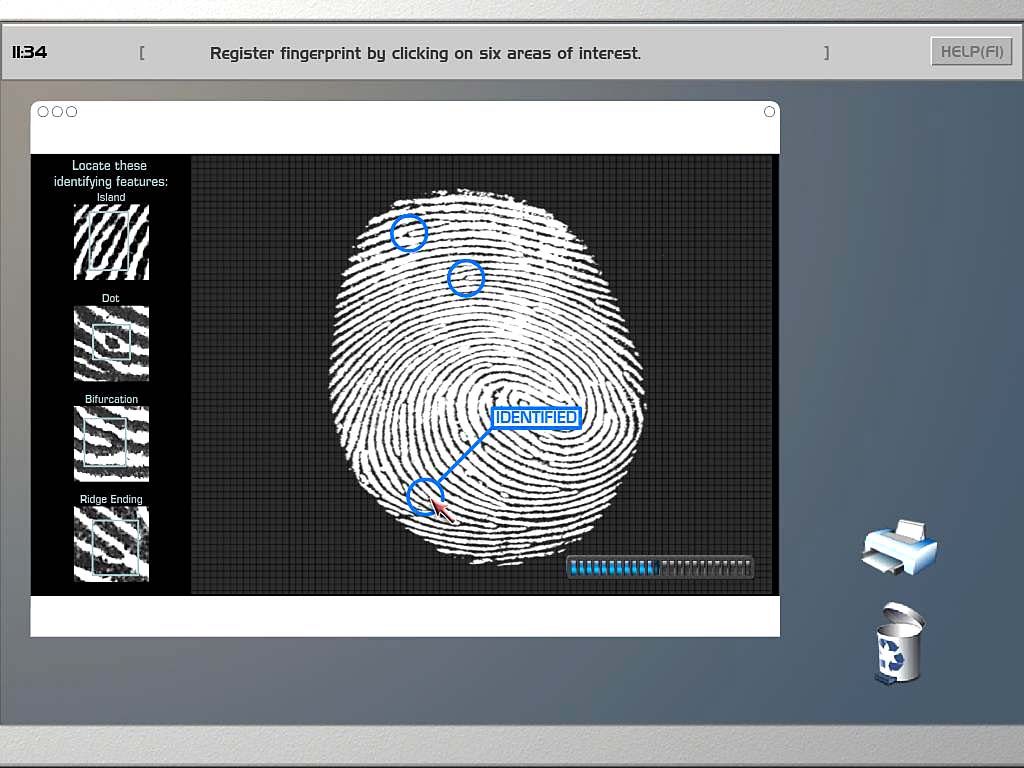Click the 'Register fingerprint' instruction text
The height and width of the screenshot is (768, 1024).
pyautogui.click(x=425, y=53)
